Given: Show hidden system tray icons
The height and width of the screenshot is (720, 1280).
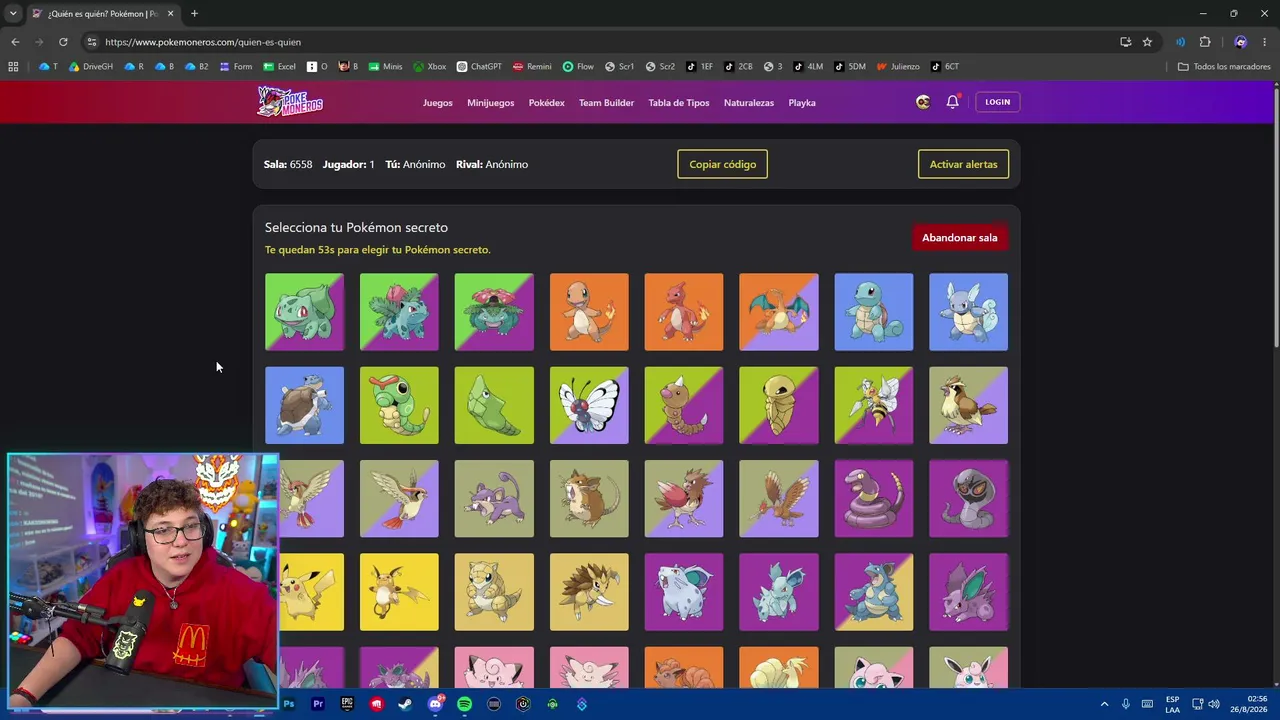Looking at the screenshot, I should click(x=1104, y=704).
